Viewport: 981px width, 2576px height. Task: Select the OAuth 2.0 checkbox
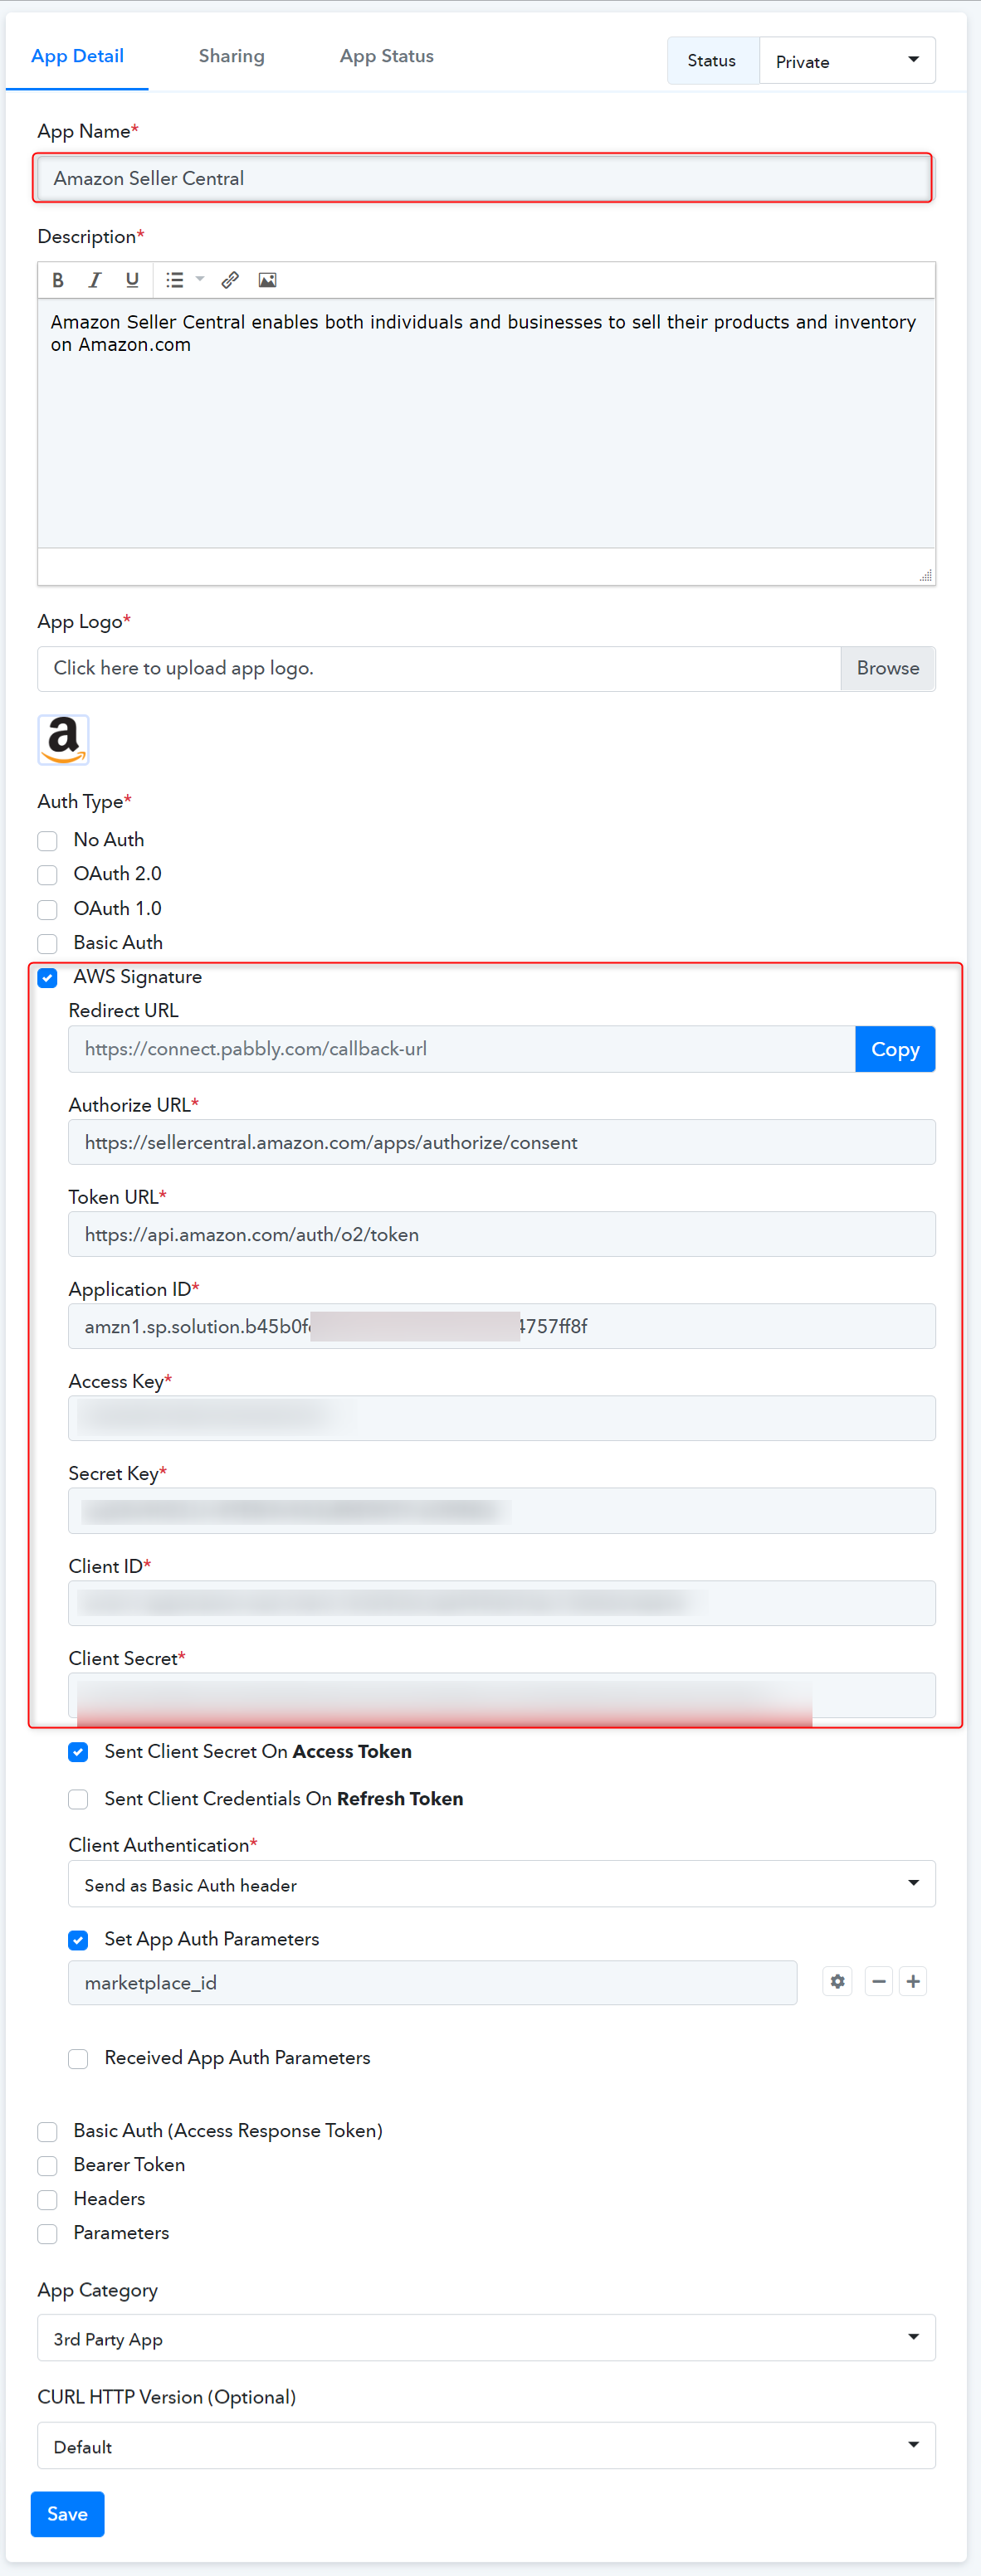47,875
